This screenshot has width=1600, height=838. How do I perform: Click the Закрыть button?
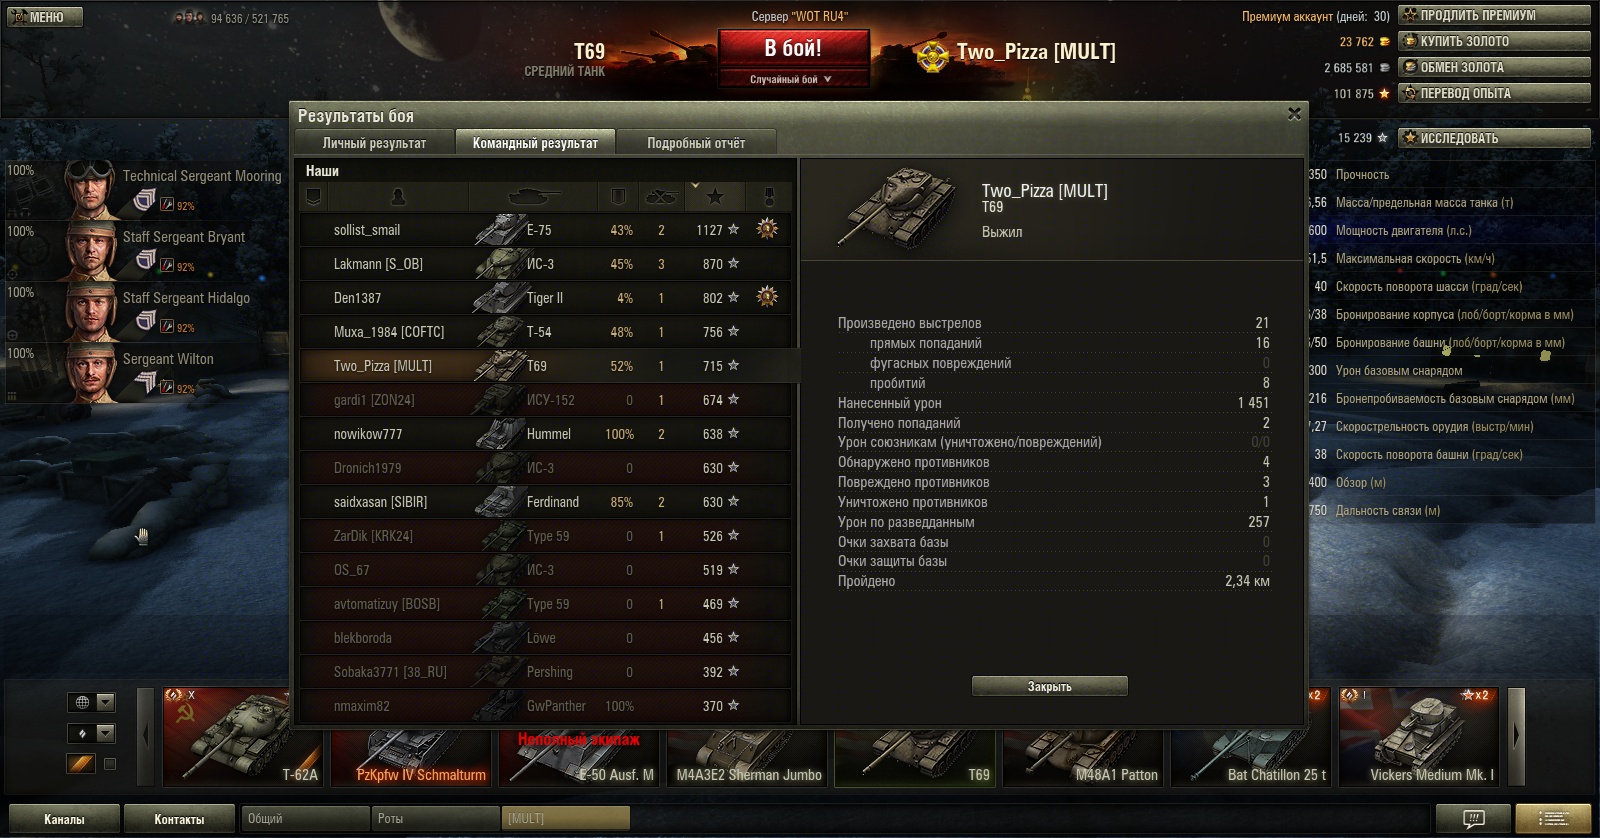1050,686
